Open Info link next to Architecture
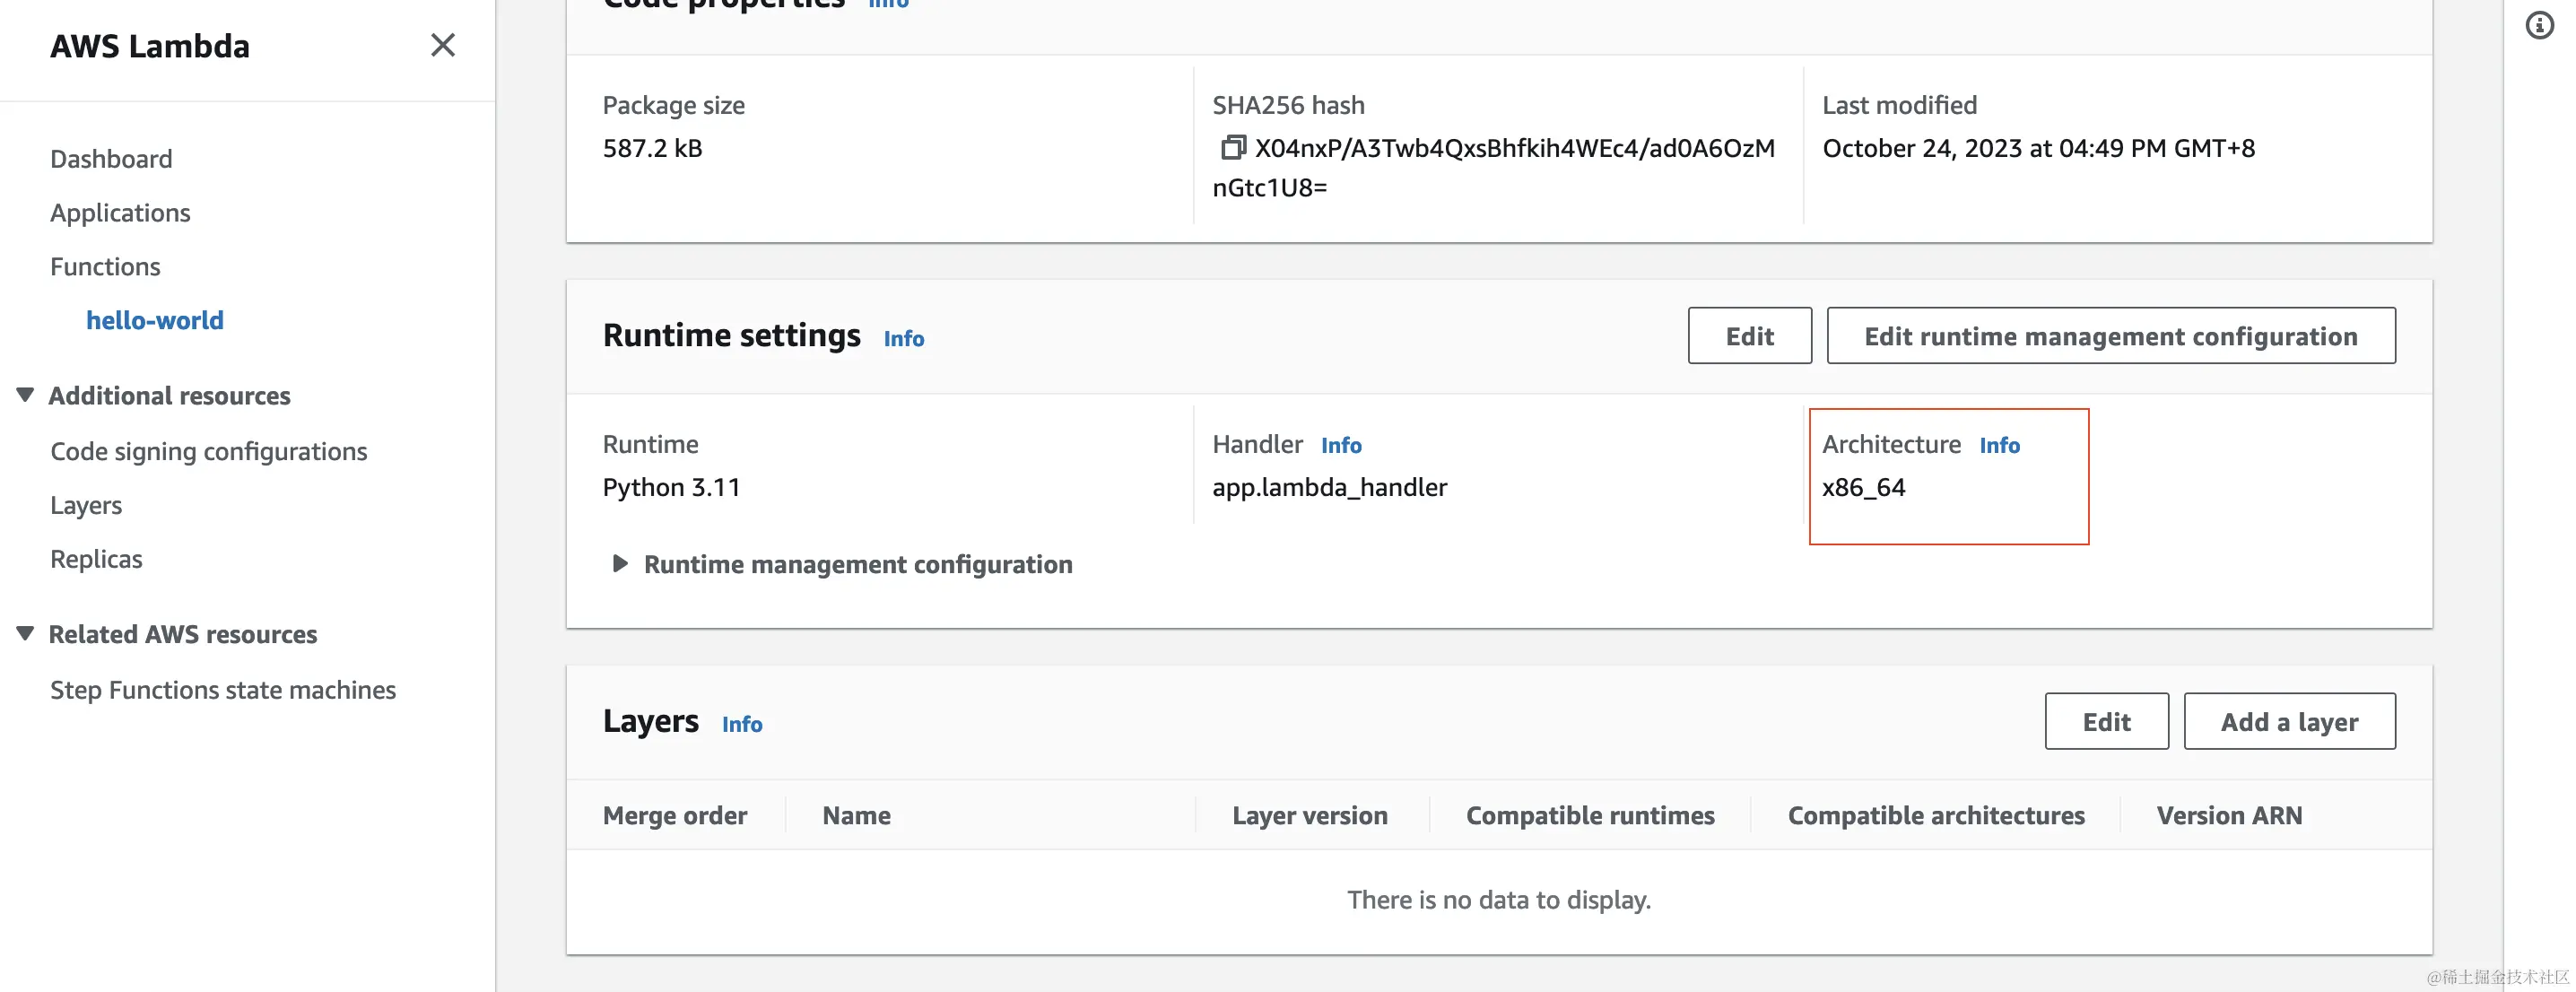The width and height of the screenshot is (2576, 992). [x=1998, y=446]
